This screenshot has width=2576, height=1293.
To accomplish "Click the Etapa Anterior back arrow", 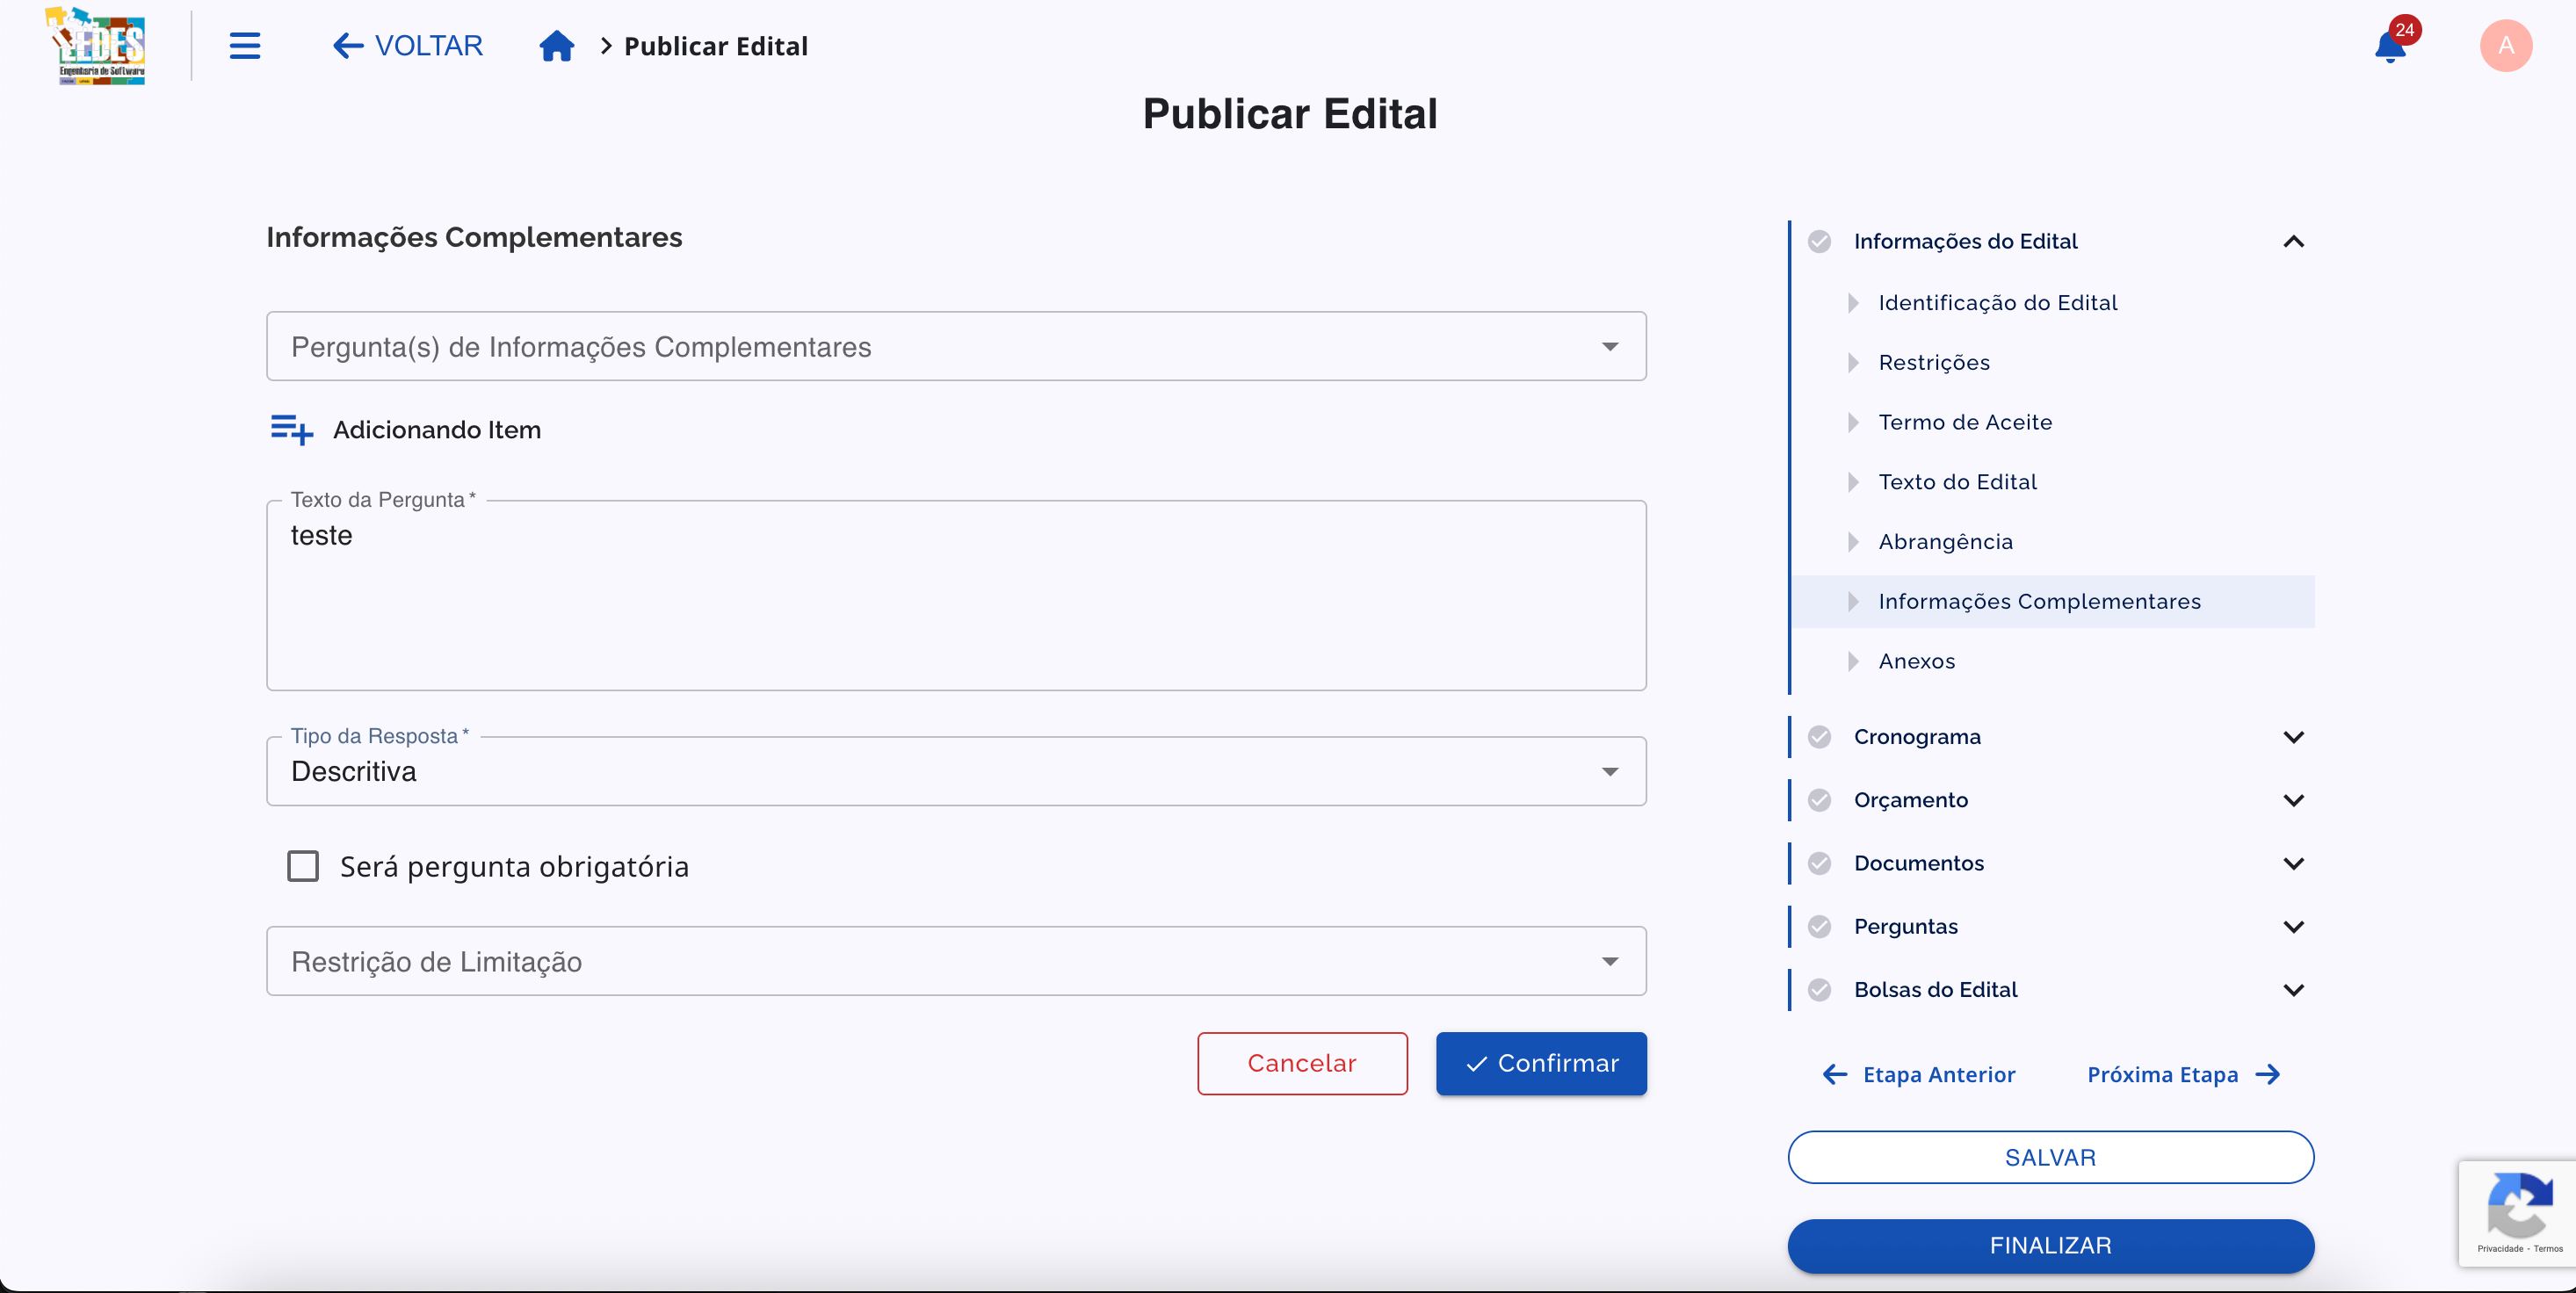I will 1834,1074.
